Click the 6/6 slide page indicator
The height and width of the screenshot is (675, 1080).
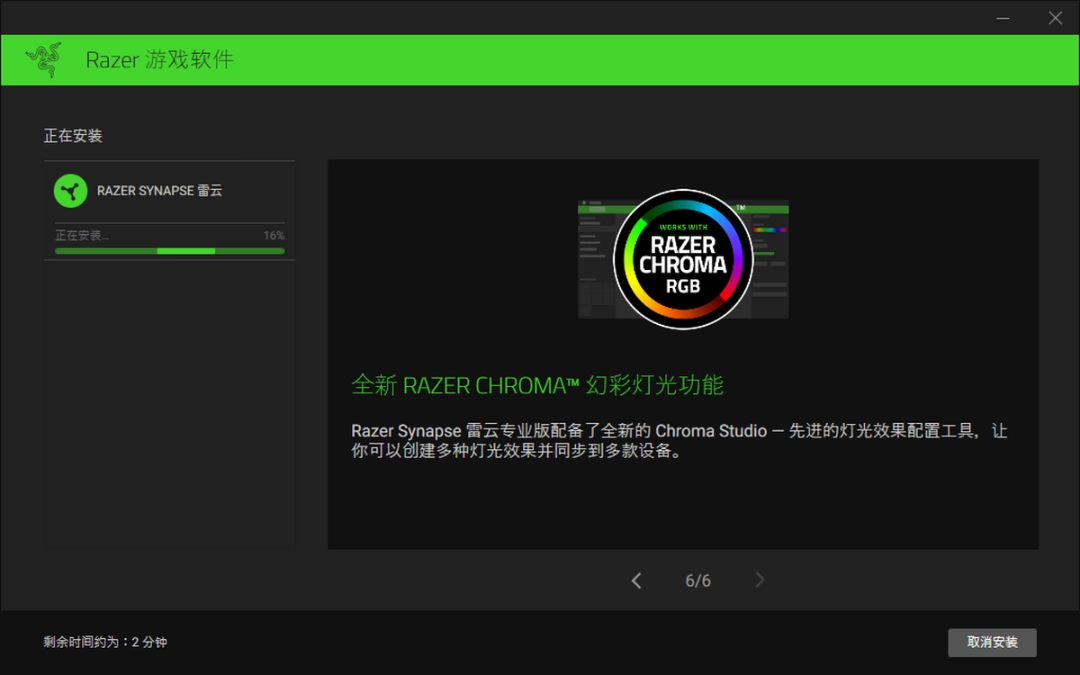698,581
